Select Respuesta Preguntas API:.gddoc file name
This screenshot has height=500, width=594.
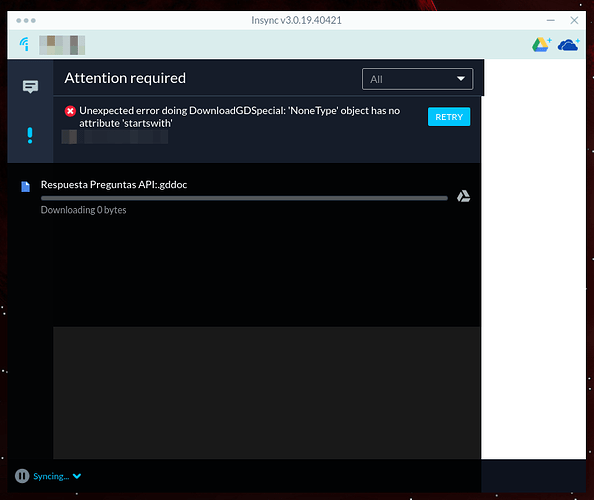pyautogui.click(x=114, y=184)
